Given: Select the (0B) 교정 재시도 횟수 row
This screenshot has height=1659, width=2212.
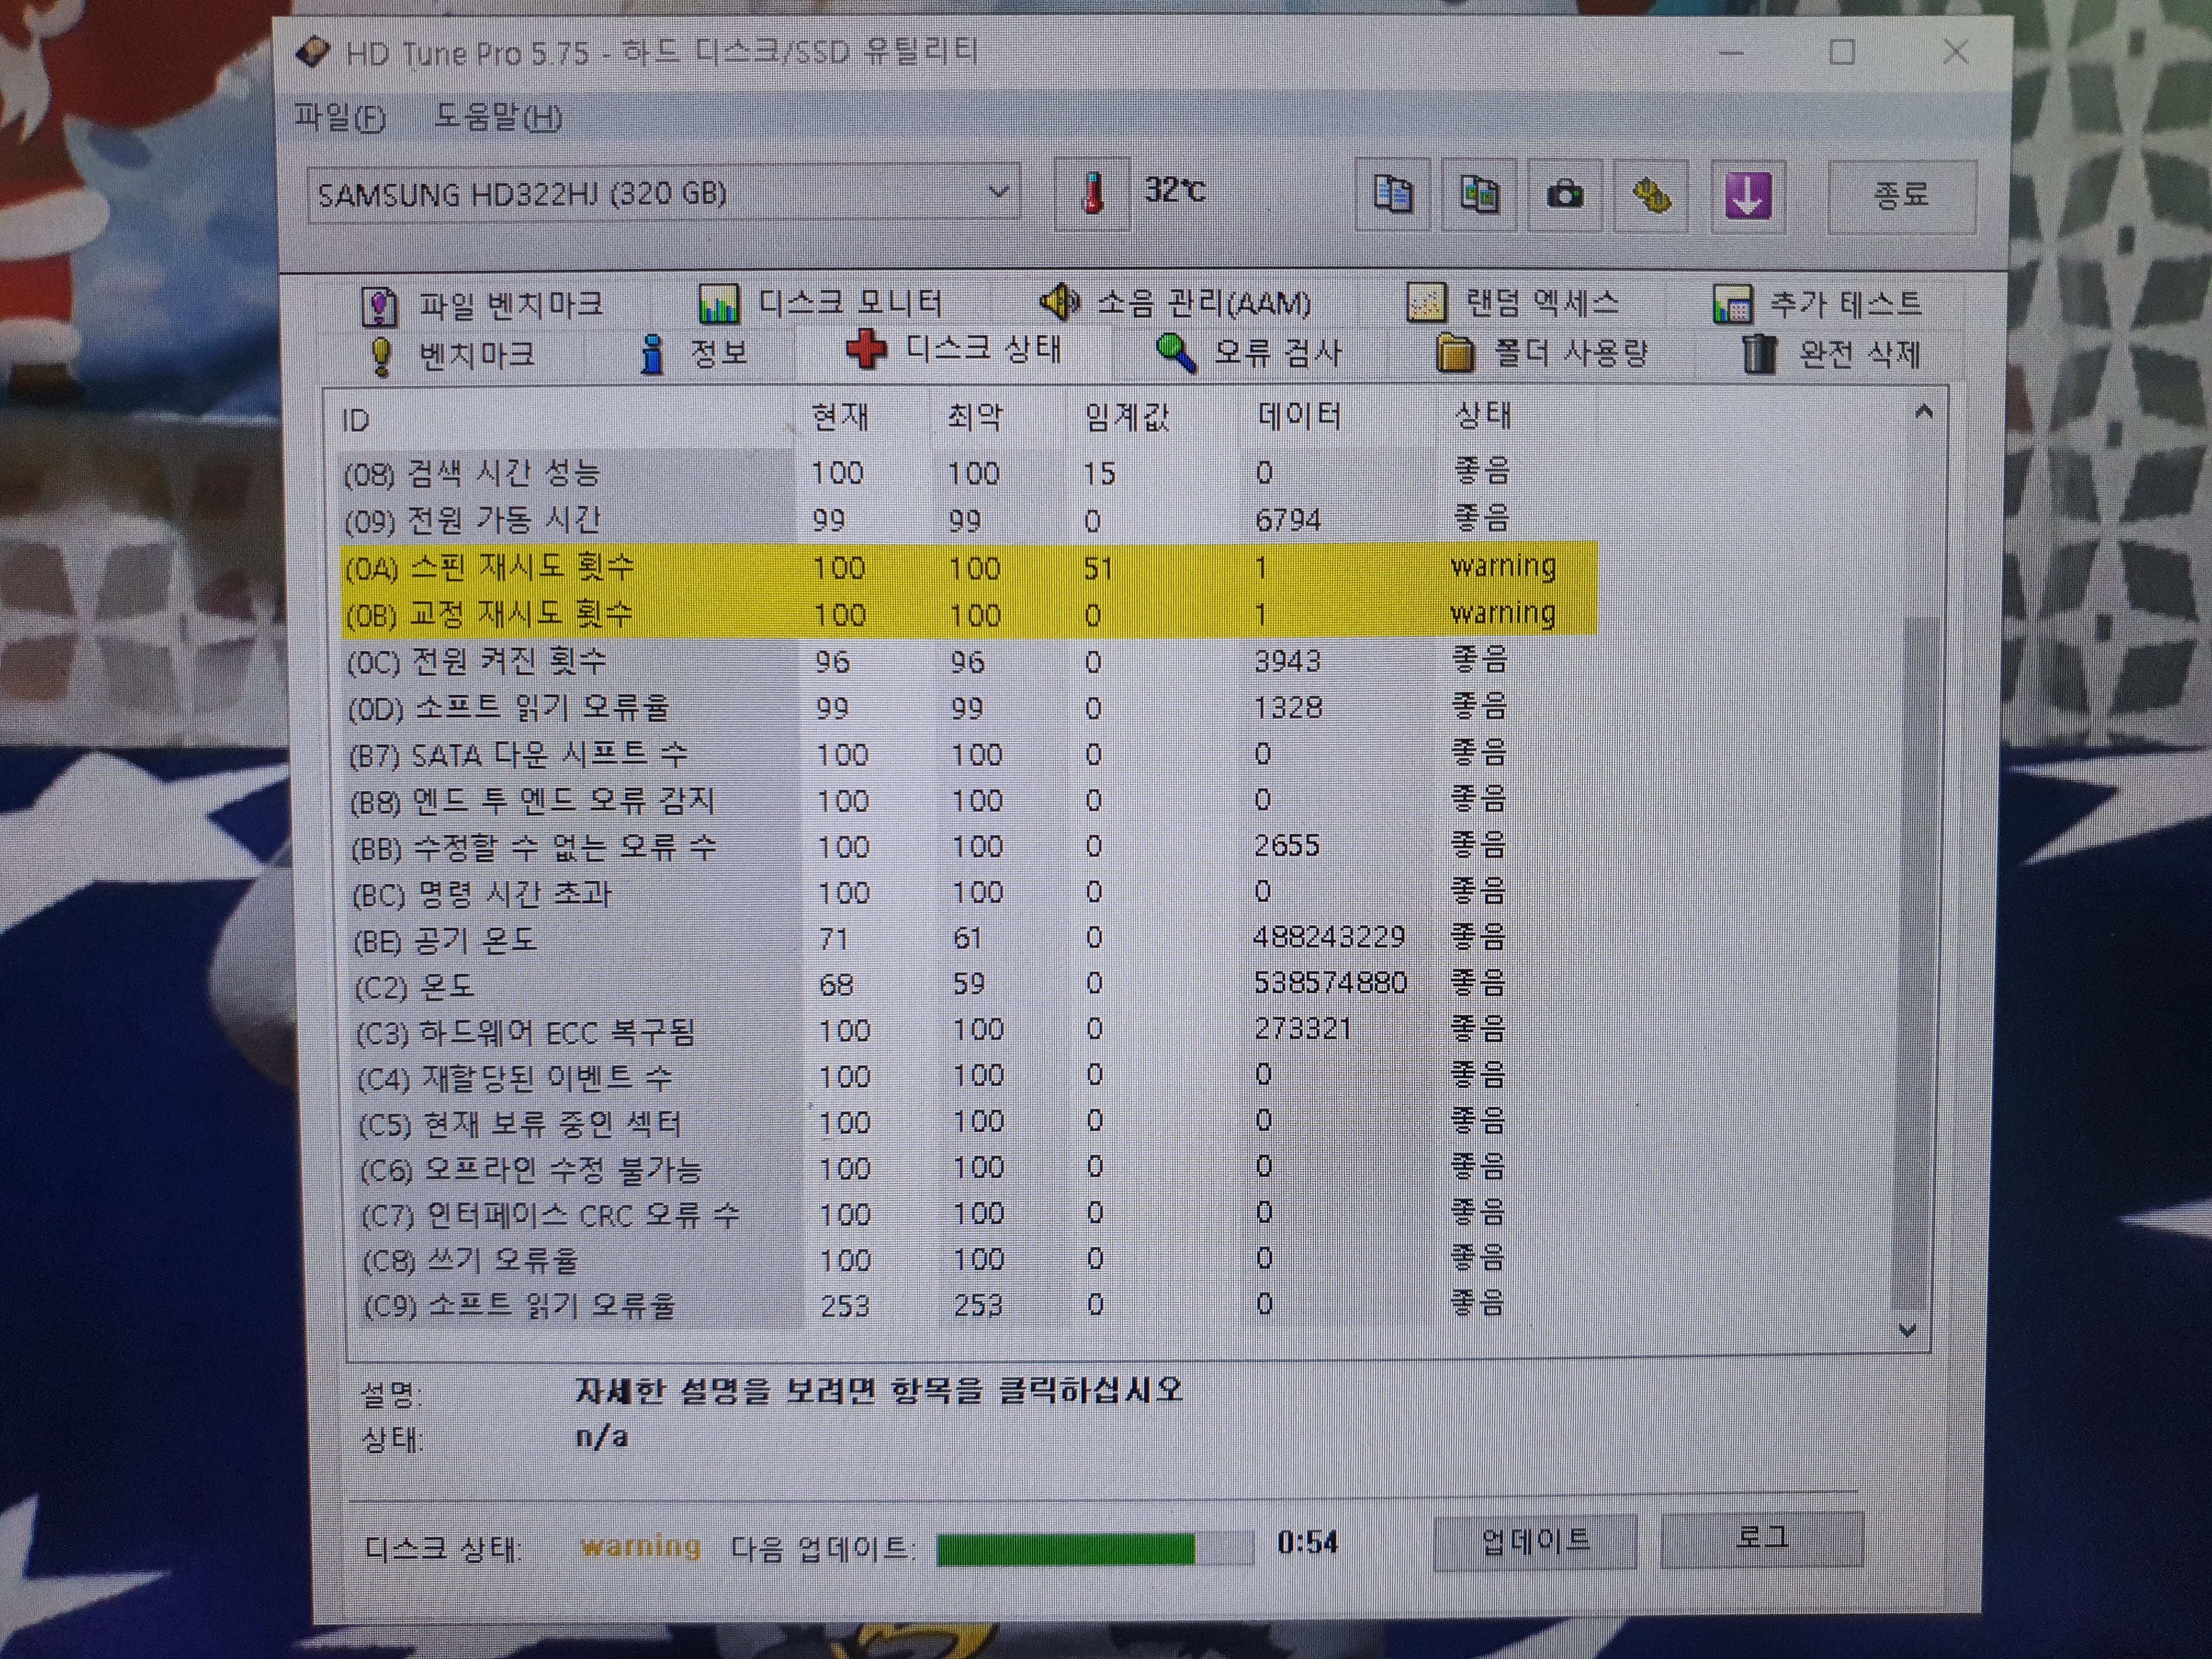Looking at the screenshot, I should pos(969,614).
